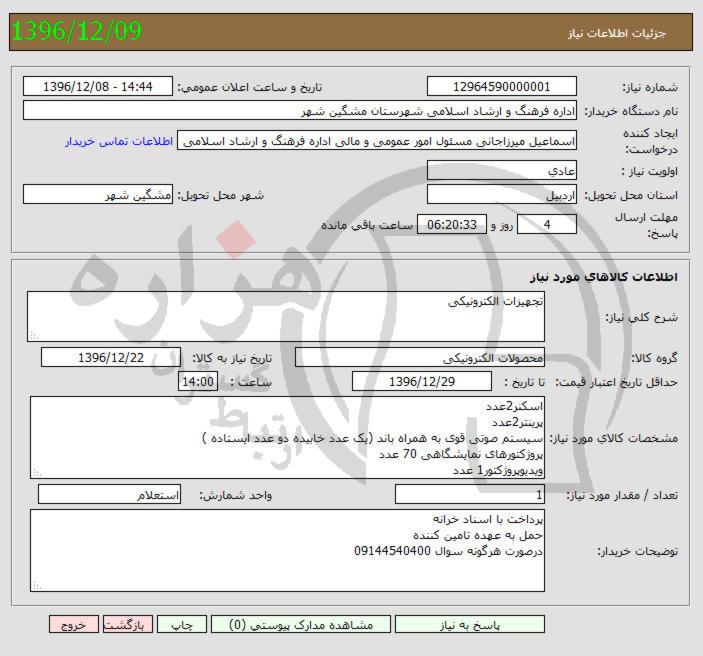Image resolution: width=703 pixels, height=656 pixels.
Task: Open اطلاعات تماس خریدار link
Action: [x=119, y=141]
